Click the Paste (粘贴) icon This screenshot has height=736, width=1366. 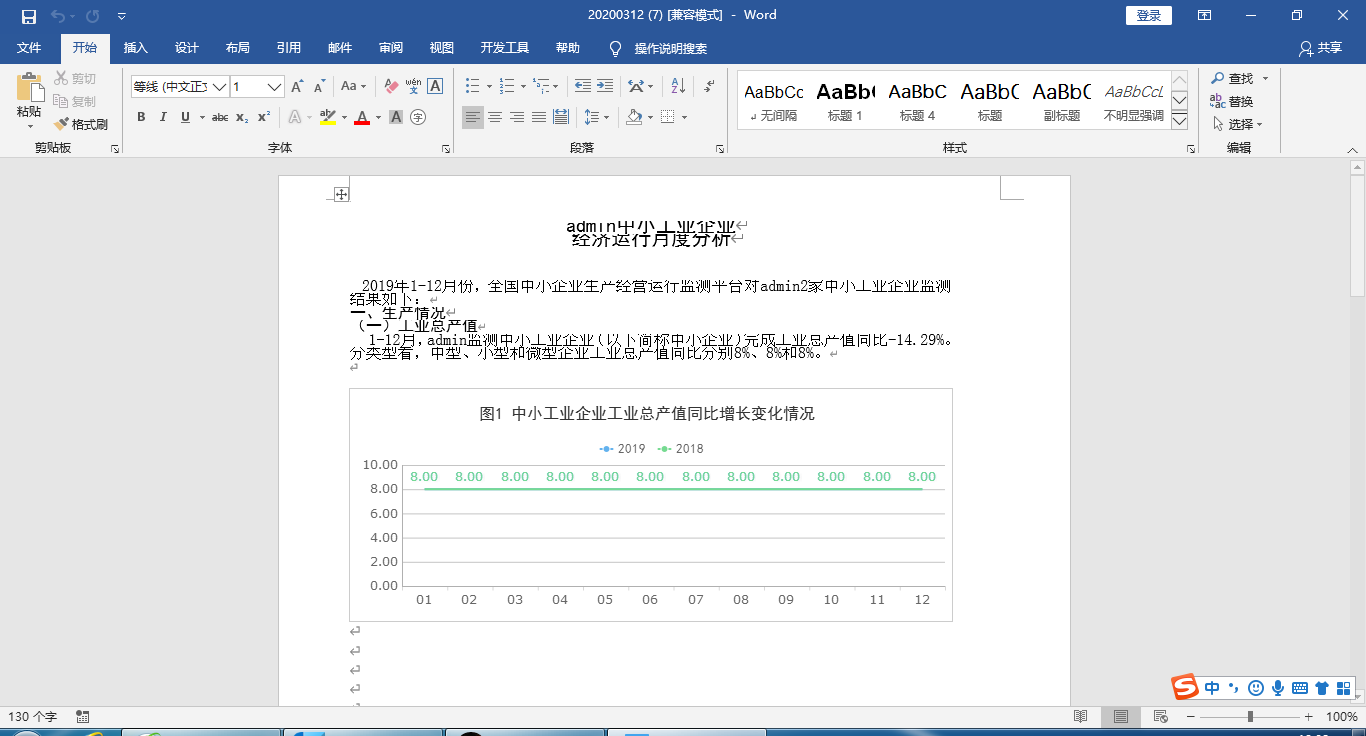(x=29, y=87)
